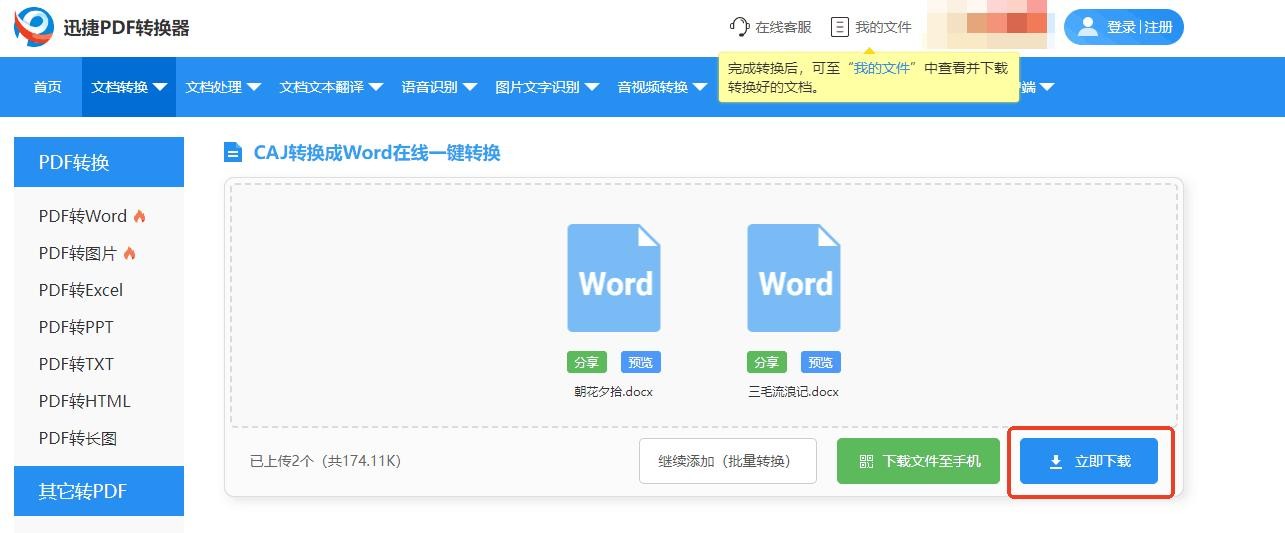Open 我的文件 link in tooltip

click(881, 68)
